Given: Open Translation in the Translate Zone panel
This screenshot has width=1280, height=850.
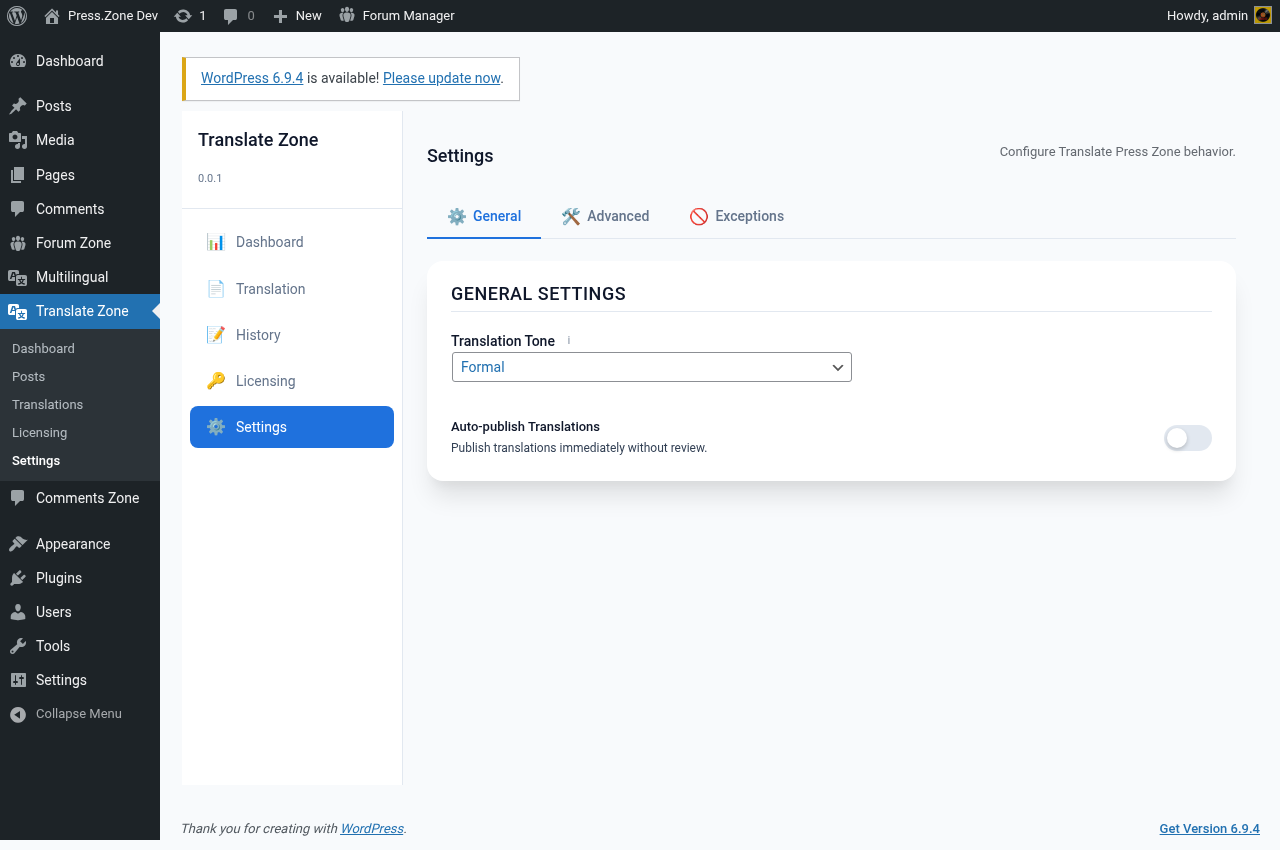Looking at the screenshot, I should coord(292,289).
